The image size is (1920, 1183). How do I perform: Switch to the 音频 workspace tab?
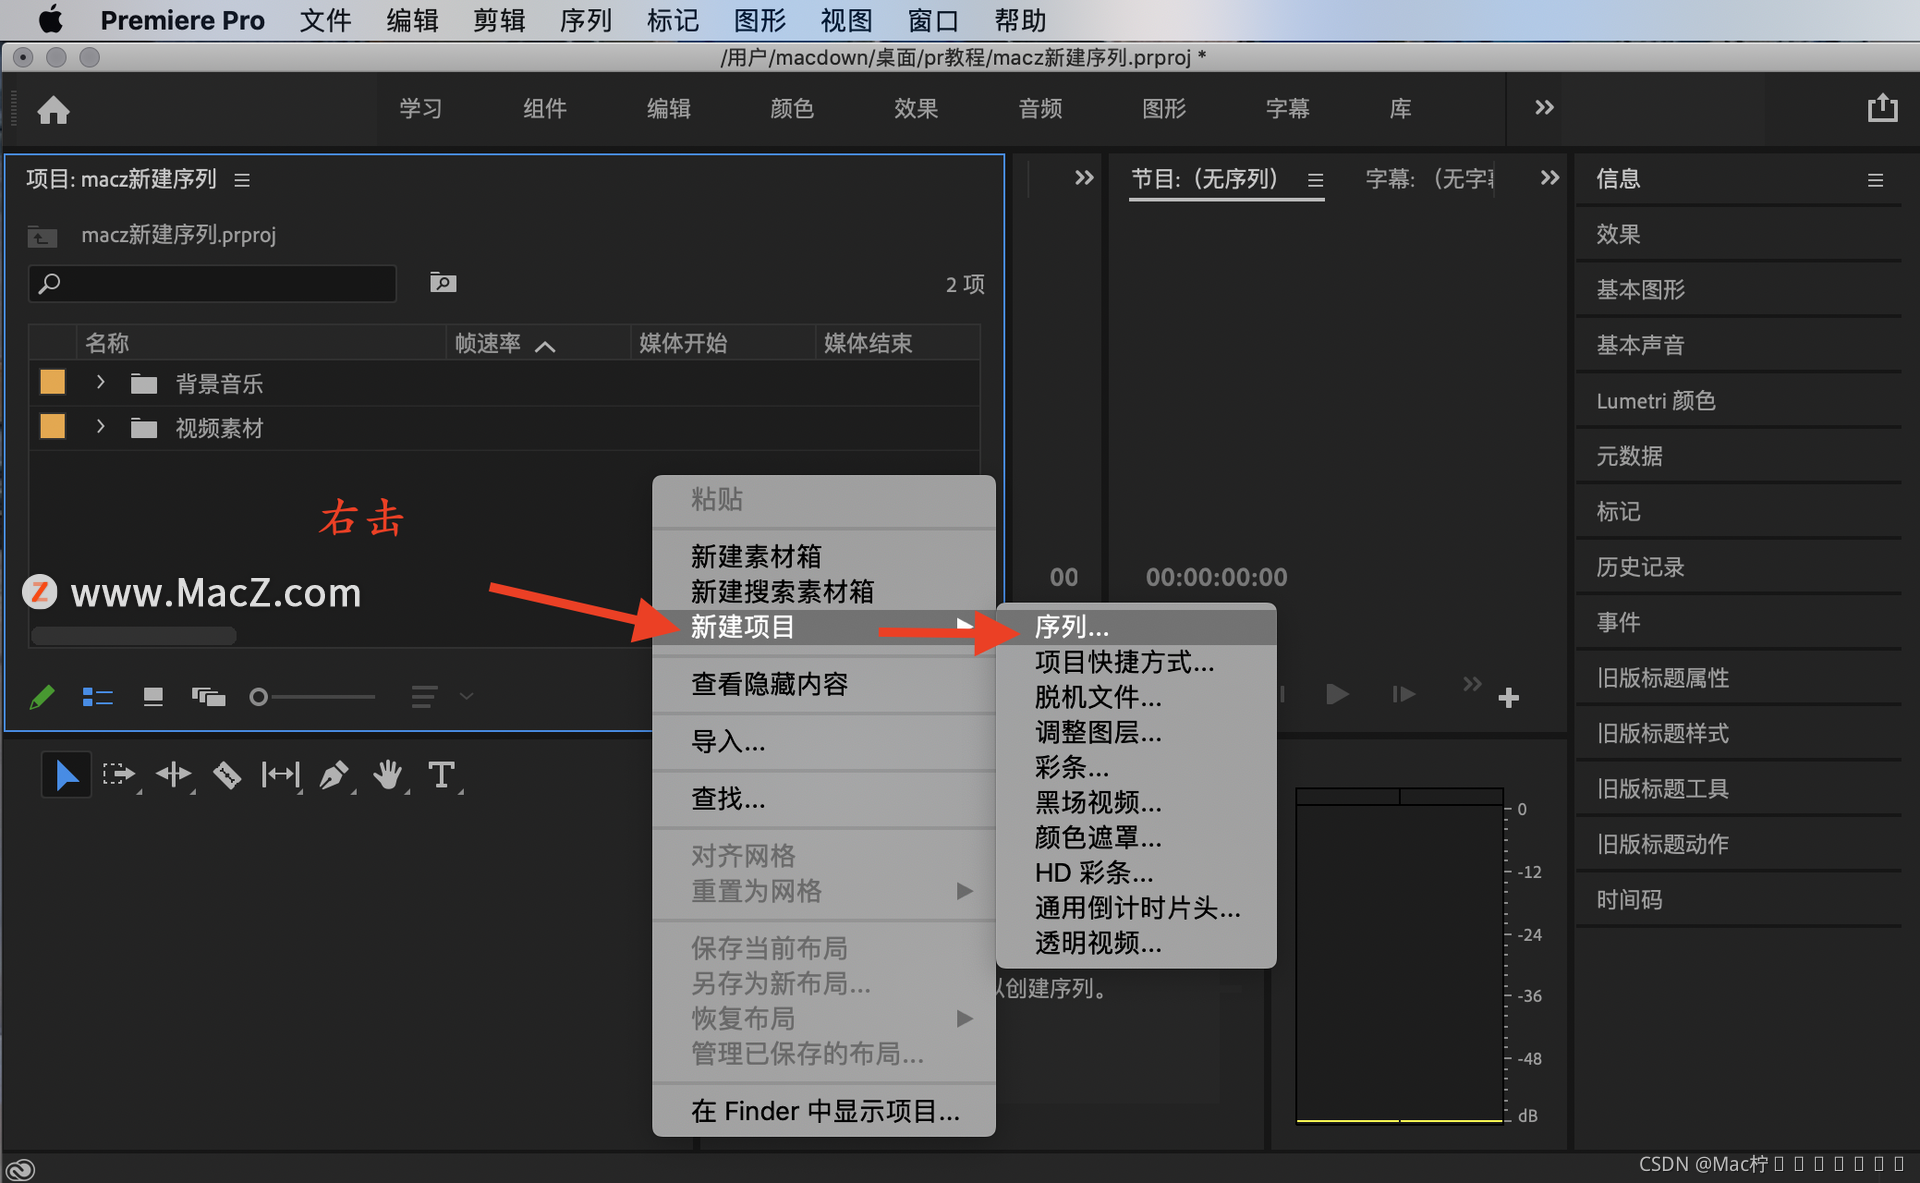click(x=1040, y=108)
